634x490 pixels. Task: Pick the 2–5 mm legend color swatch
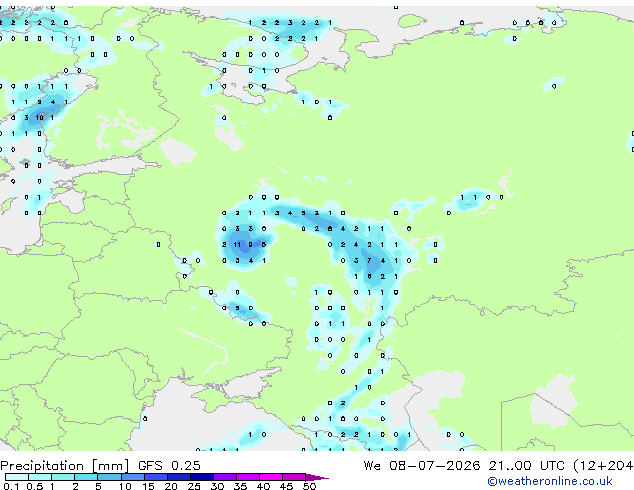[x=86, y=477]
